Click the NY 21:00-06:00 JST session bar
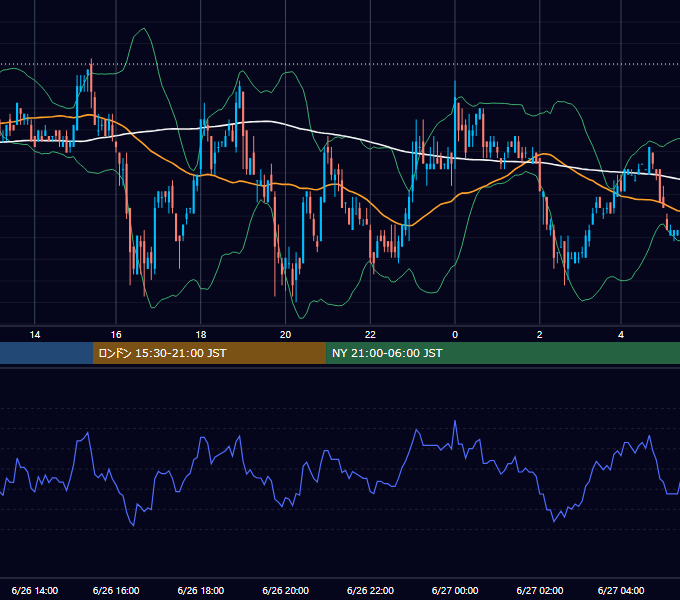The width and height of the screenshot is (680, 600). pyautogui.click(x=503, y=353)
